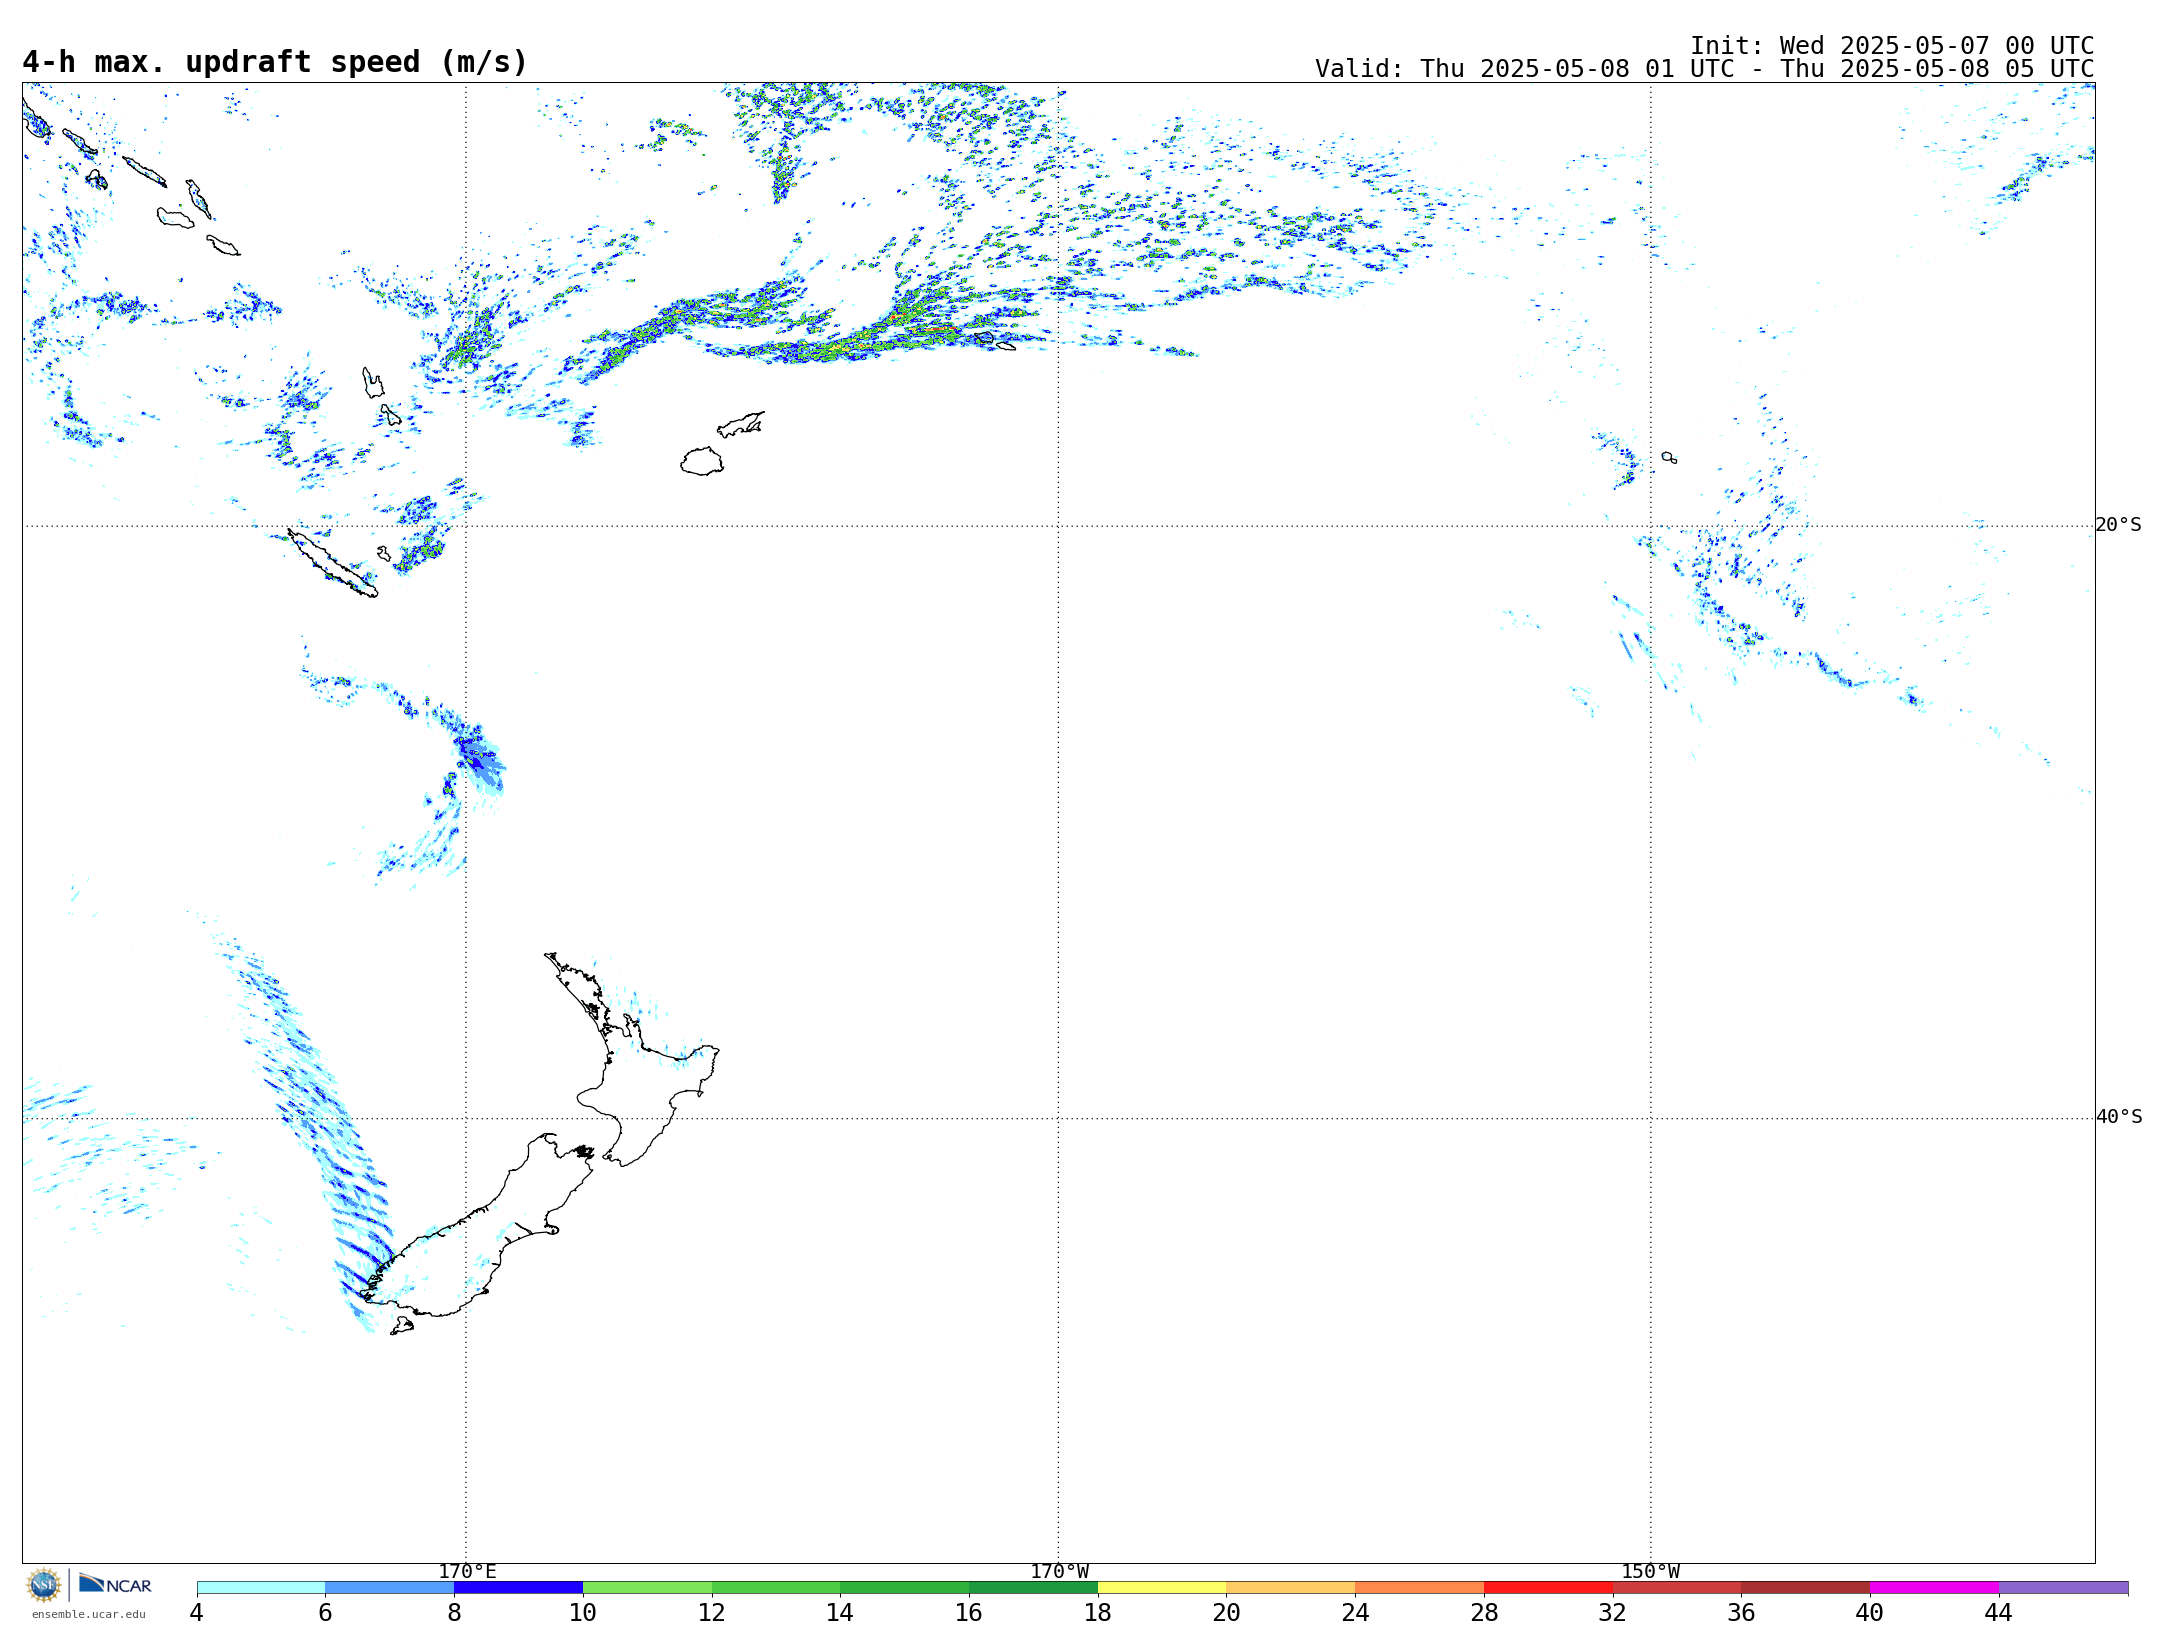Viewport: 2160px width, 1626px height.
Task: Click the colorbar tick label 18
Action: coord(1098,1612)
